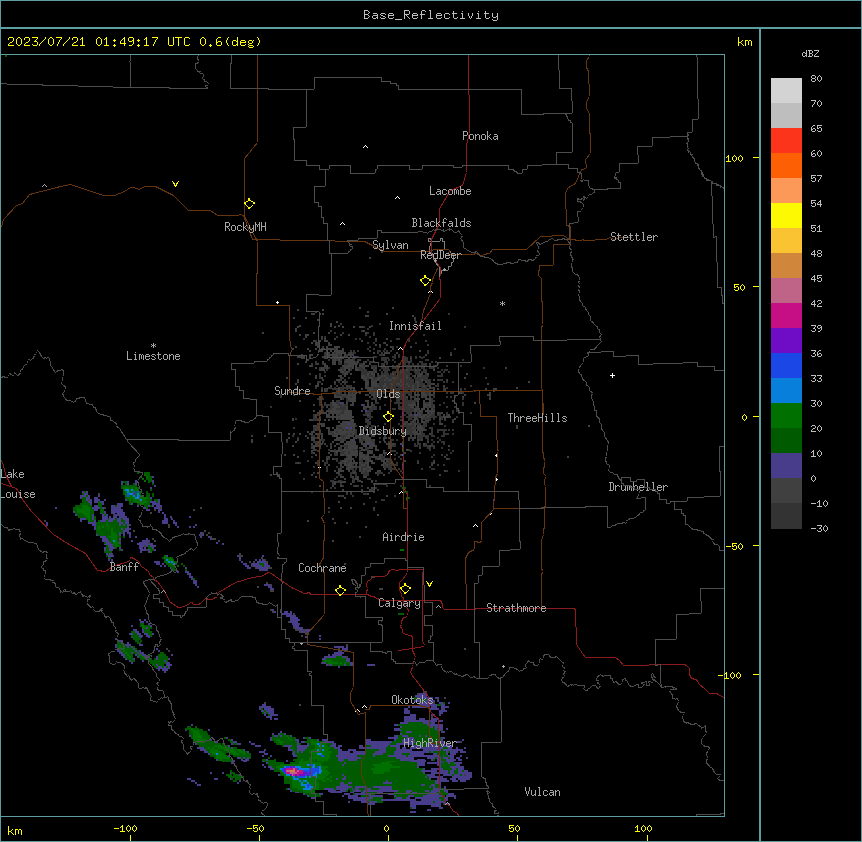Click the white plus marker west of Drumheller county
862x842 pixels.
pyautogui.click(x=612, y=375)
